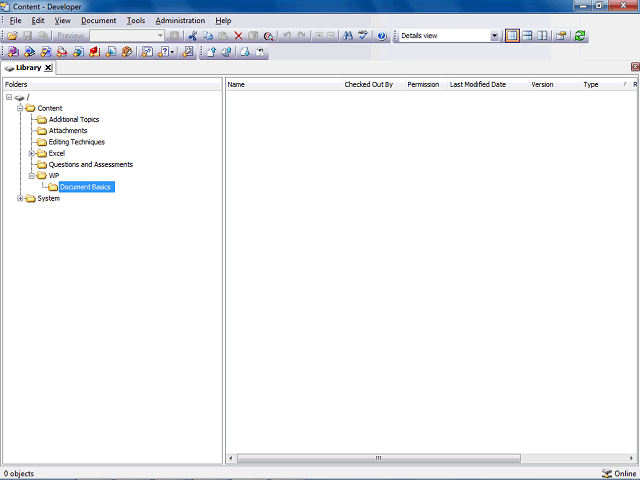Viewport: 640px width, 480px height.
Task: Open the Details view dropdown
Action: pyautogui.click(x=494, y=36)
